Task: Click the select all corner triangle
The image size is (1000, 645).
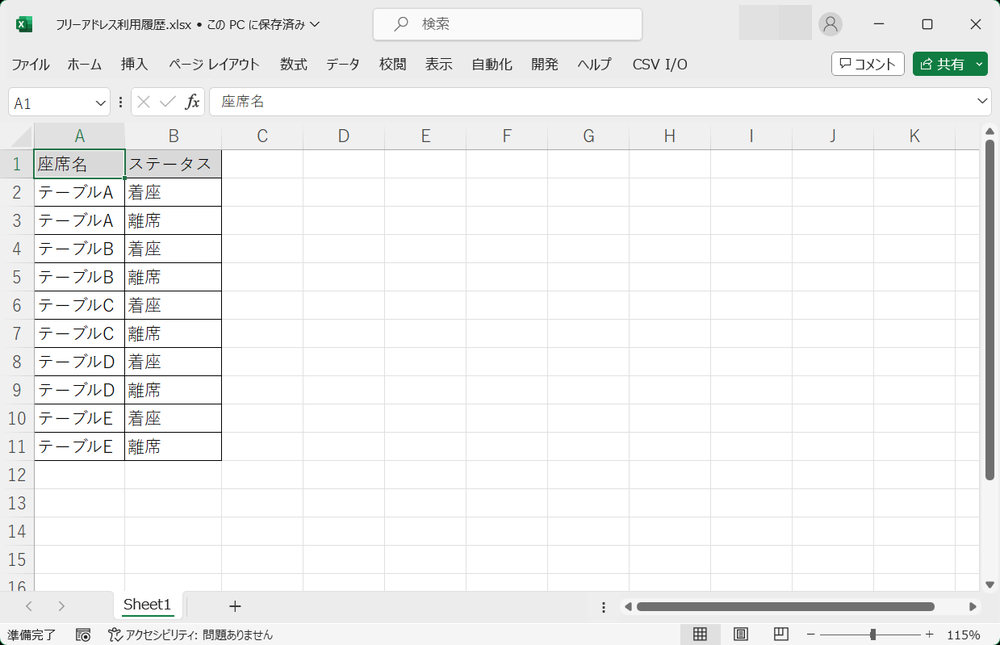Action: point(21,136)
